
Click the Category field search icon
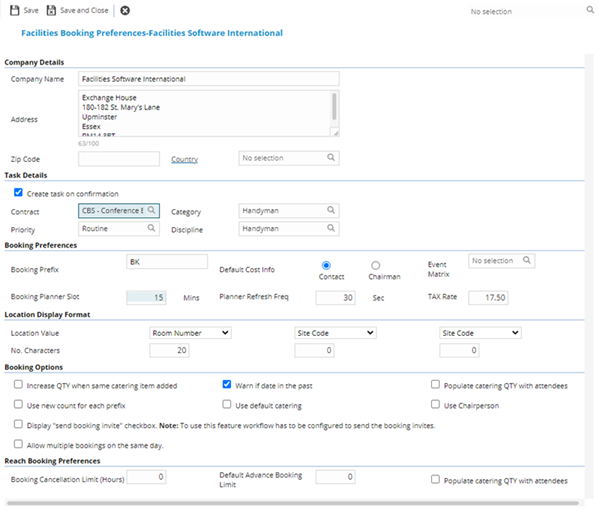pyautogui.click(x=331, y=211)
